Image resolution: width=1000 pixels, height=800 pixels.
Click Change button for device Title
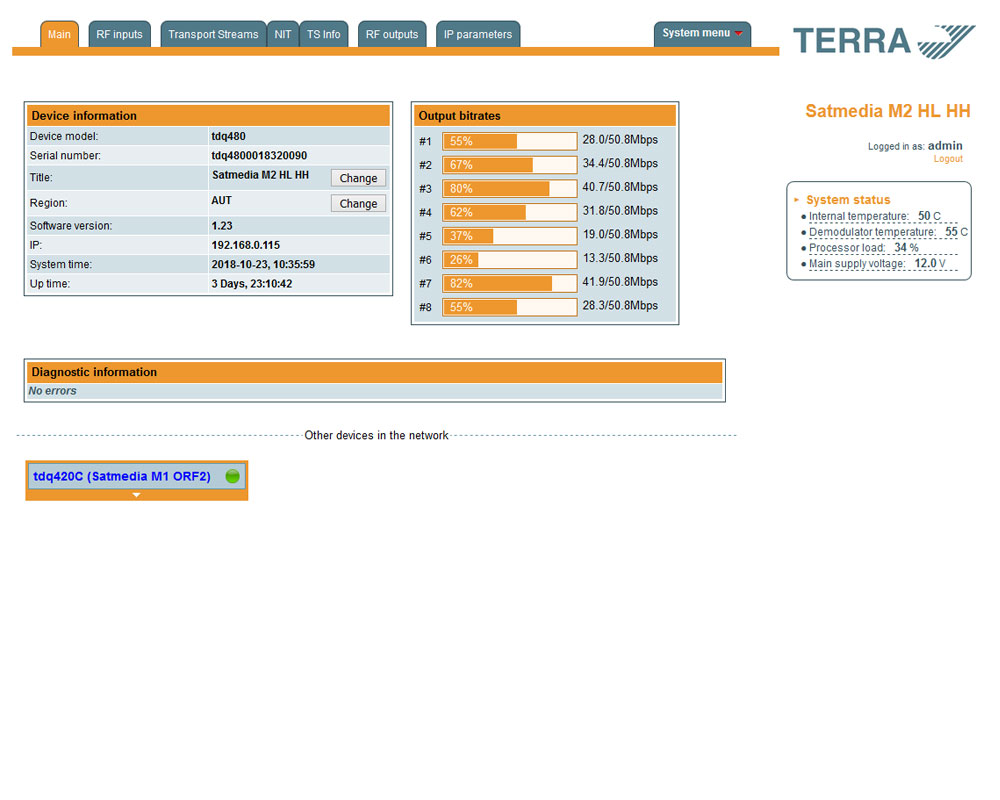click(358, 178)
